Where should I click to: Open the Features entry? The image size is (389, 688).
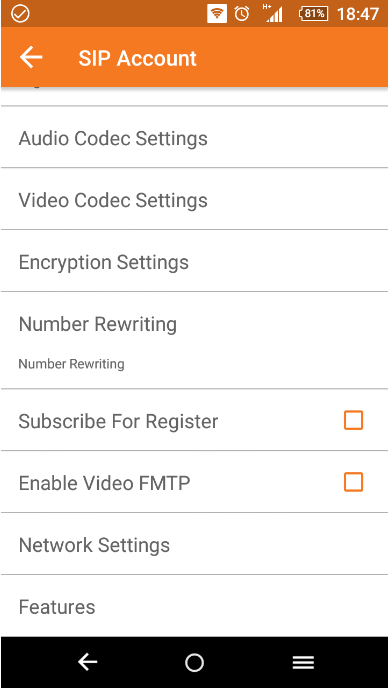pyautogui.click(x=194, y=606)
